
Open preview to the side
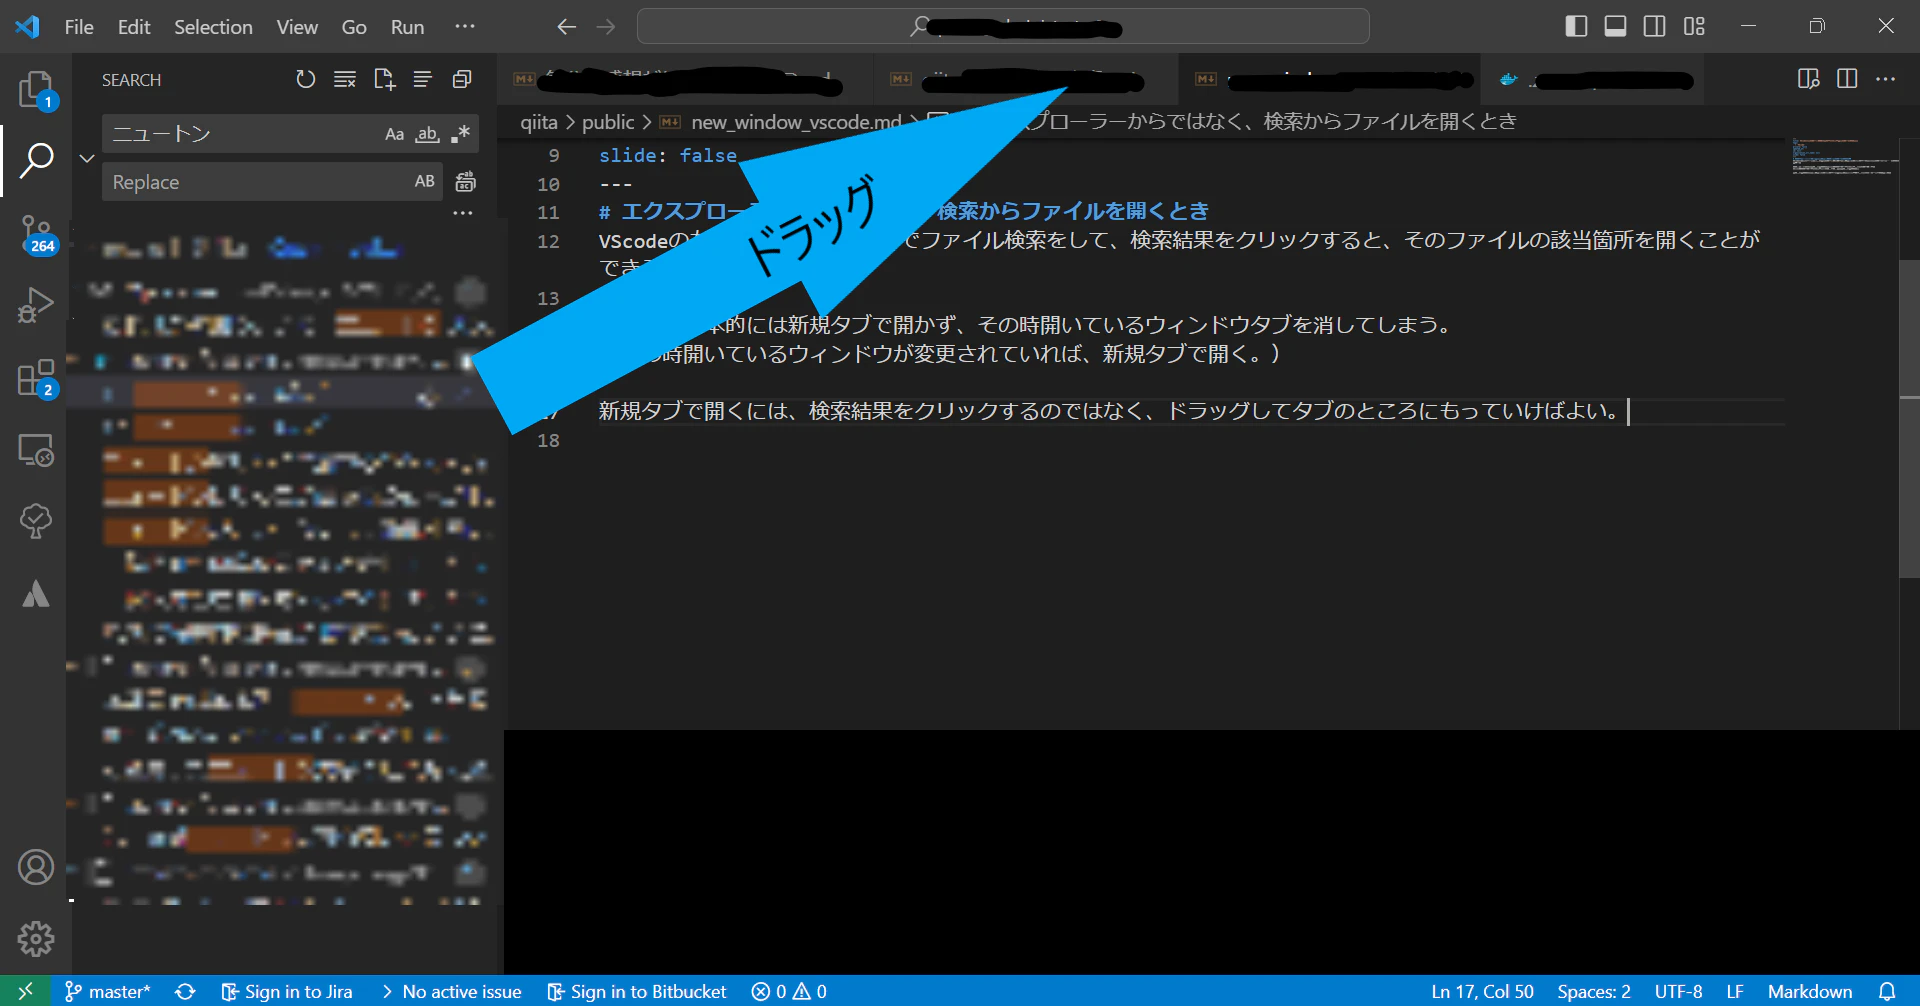(1808, 79)
